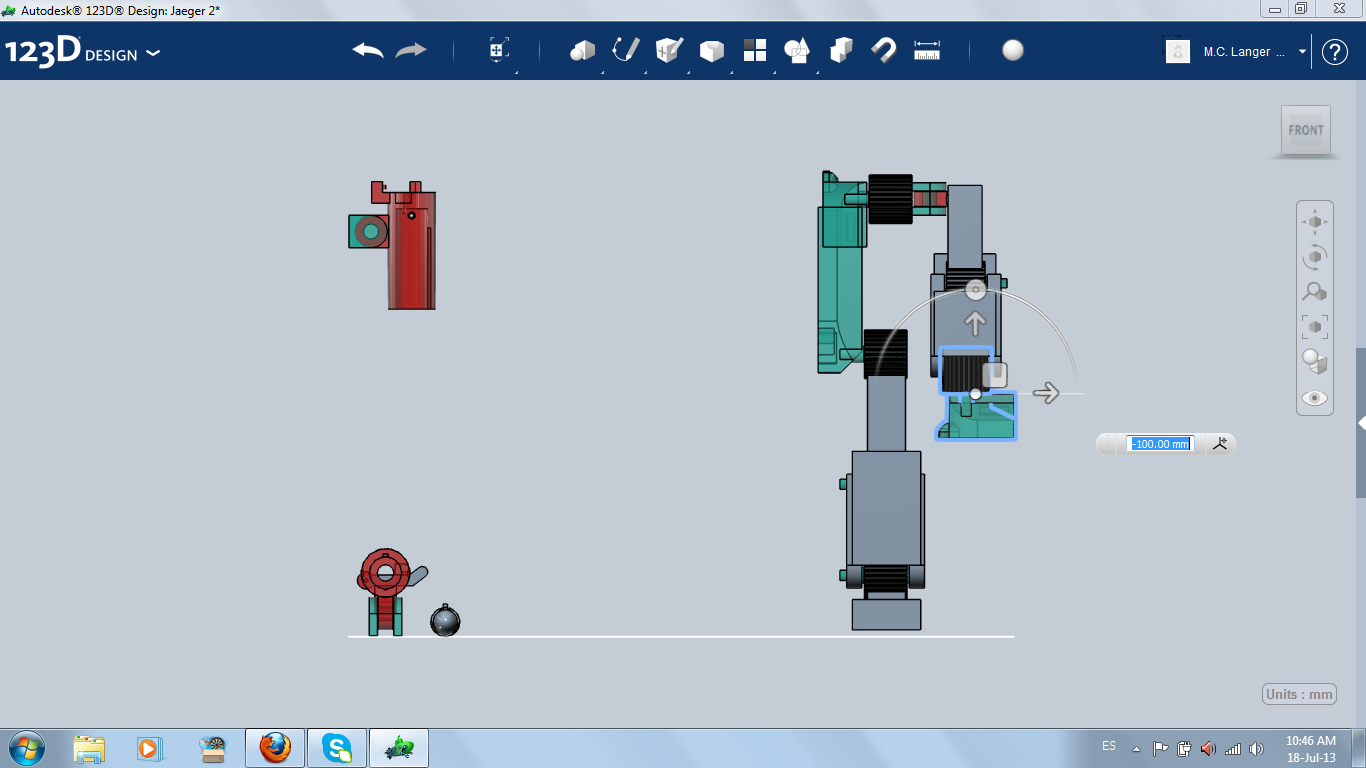Viewport: 1366px width, 768px height.
Task: Select the Pan navigation tool
Action: [x=1315, y=222]
